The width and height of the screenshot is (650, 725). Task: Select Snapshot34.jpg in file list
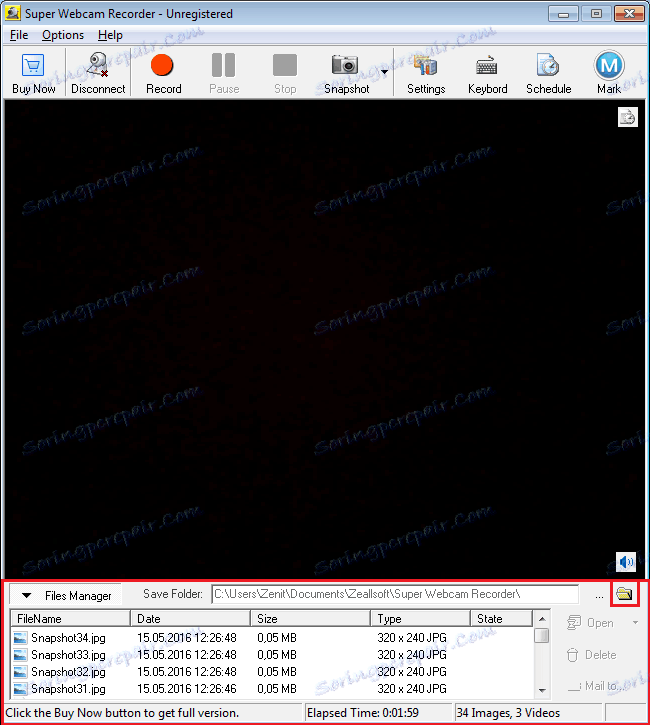click(x=68, y=638)
